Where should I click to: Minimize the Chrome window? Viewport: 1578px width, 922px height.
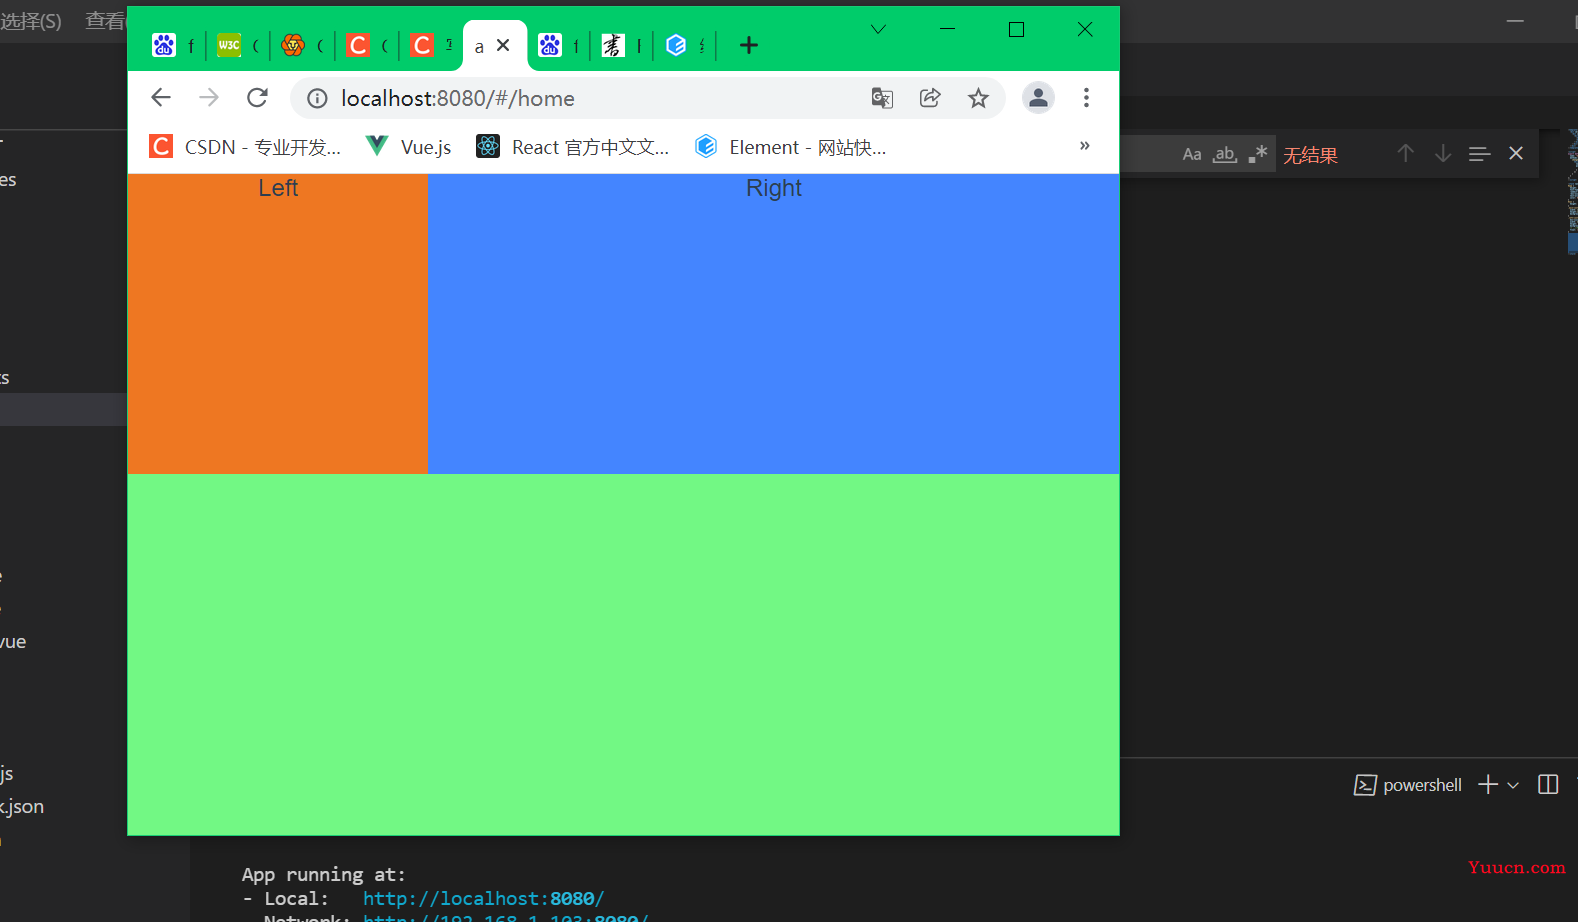tap(947, 29)
